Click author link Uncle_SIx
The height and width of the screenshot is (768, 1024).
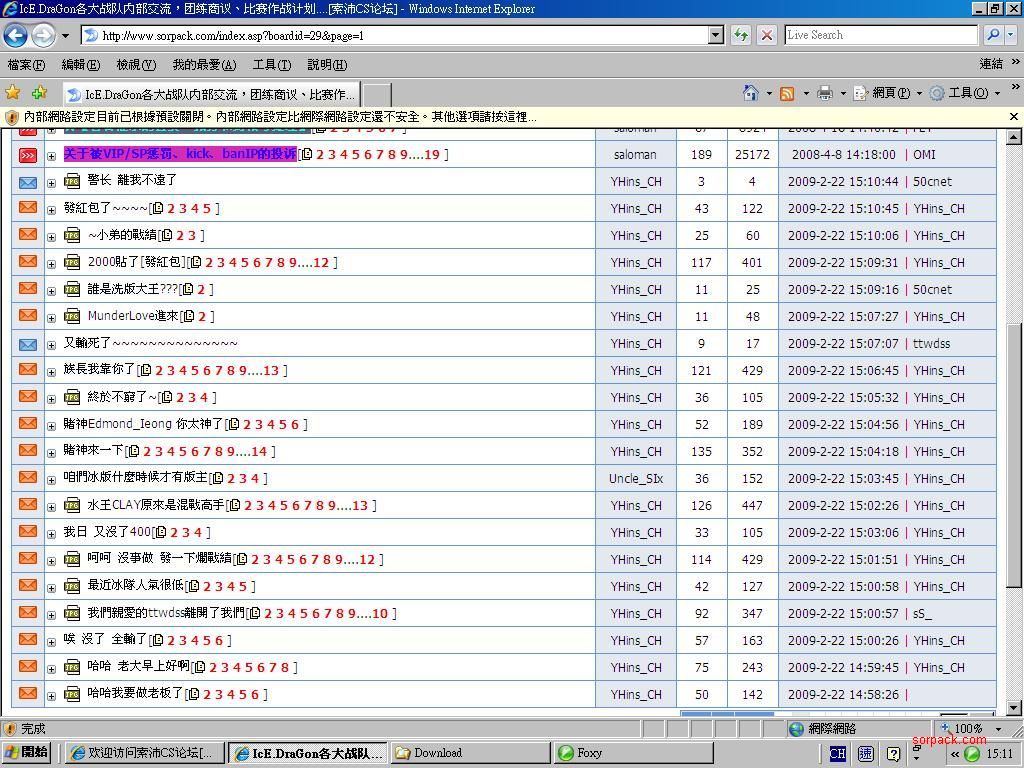[636, 478]
